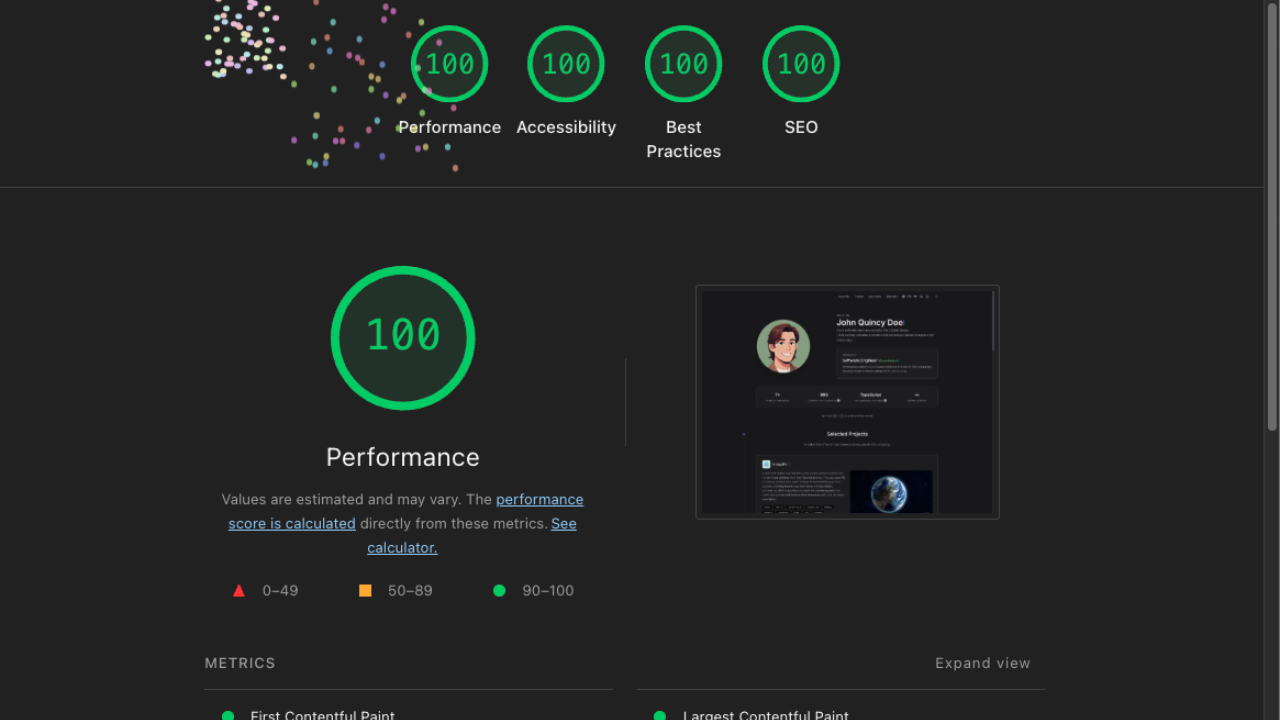This screenshot has width=1280, height=720.
Task: Jump to Accessibility section via its label
Action: point(566,127)
